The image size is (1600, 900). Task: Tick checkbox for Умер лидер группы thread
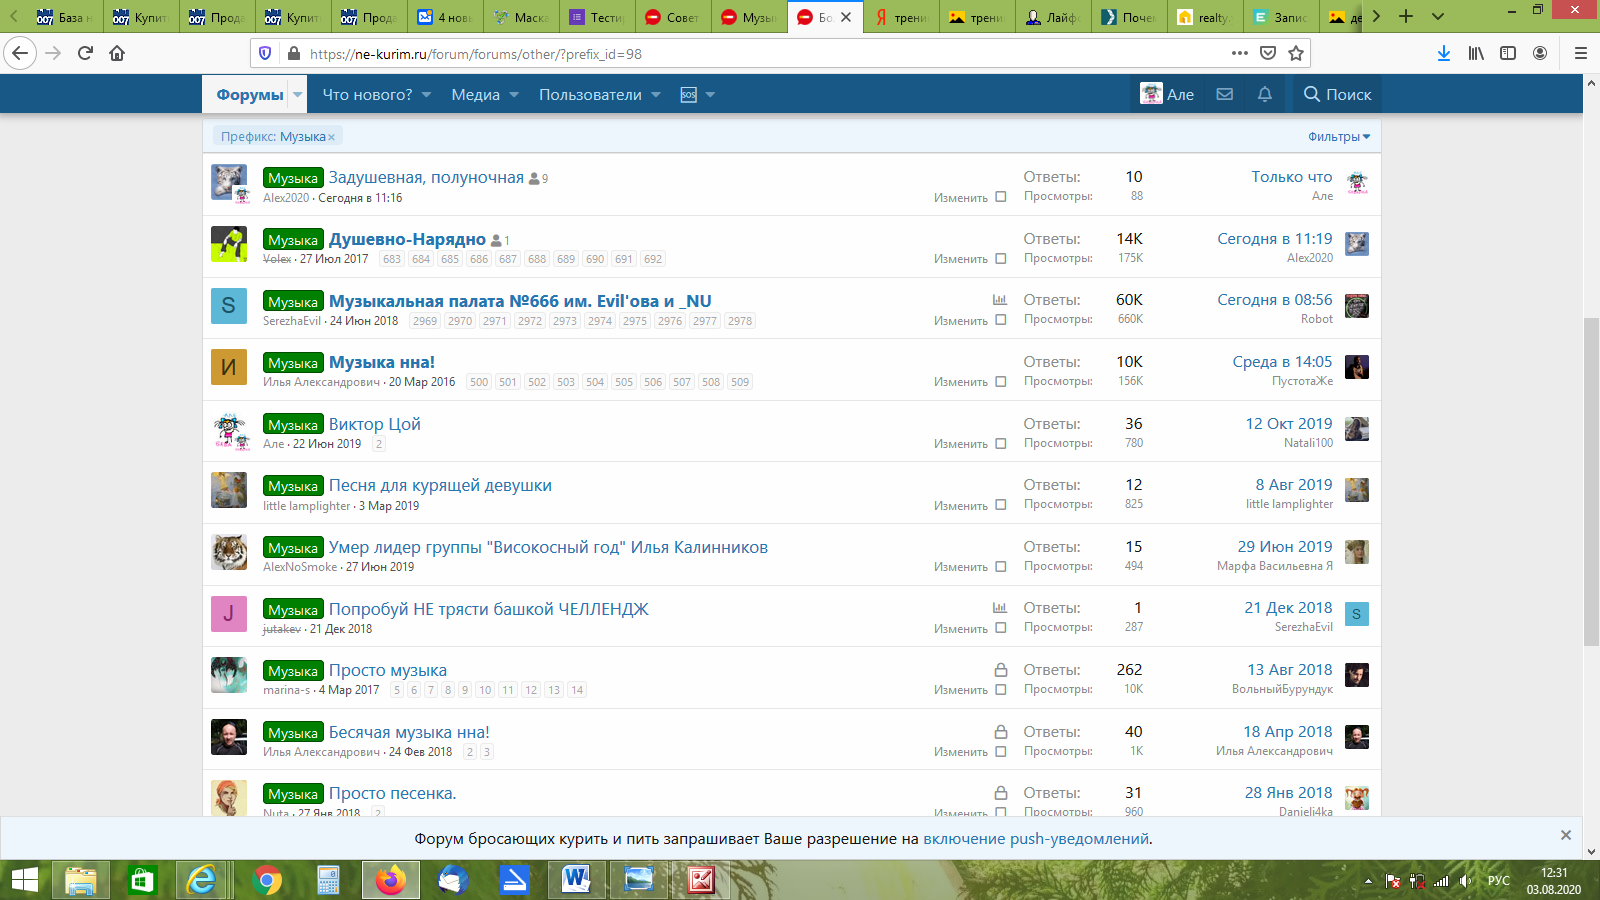click(x=1000, y=567)
